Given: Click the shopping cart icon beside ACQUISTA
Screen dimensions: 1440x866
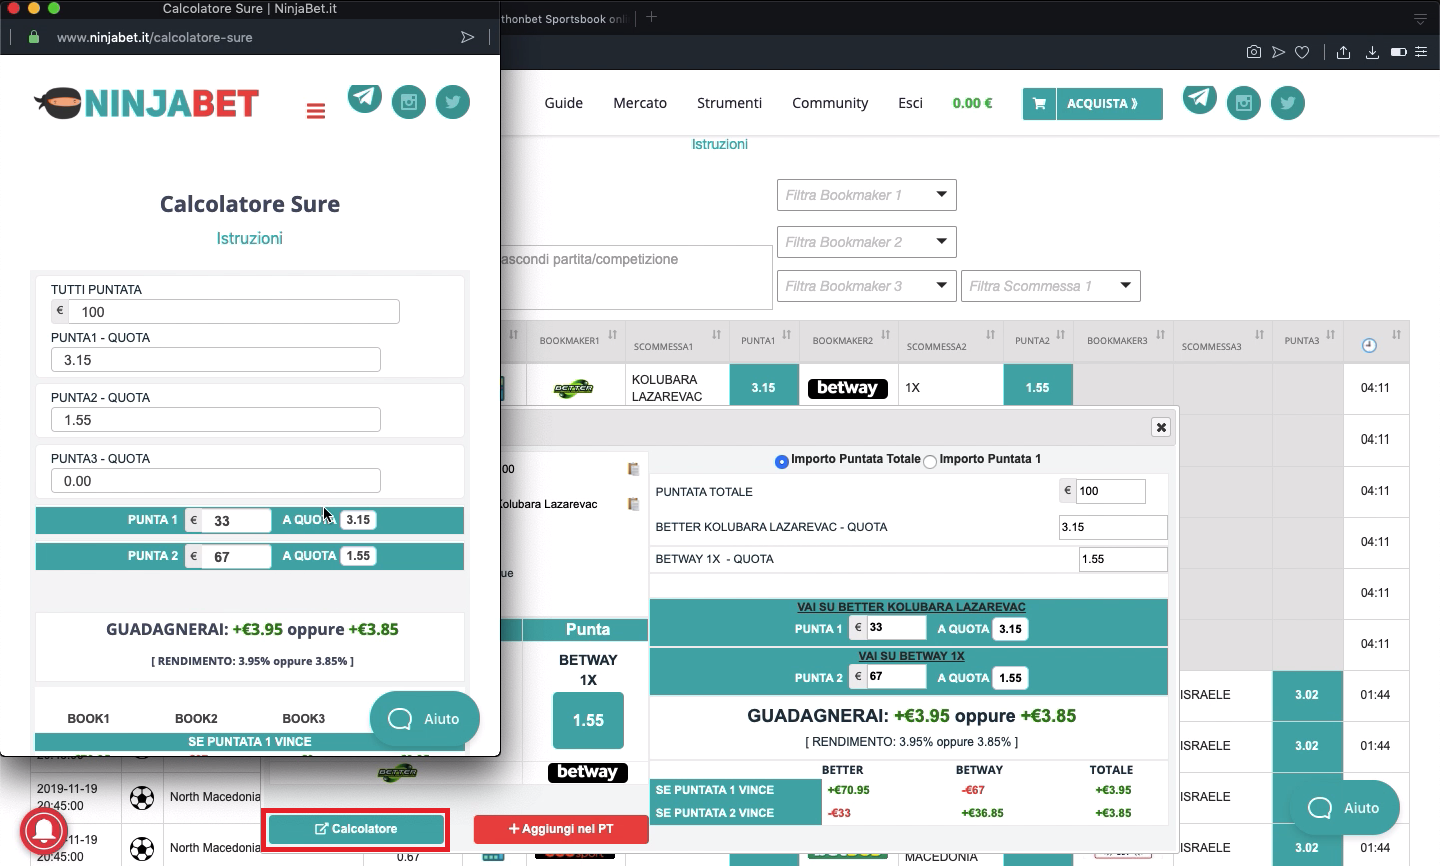Looking at the screenshot, I should click(1039, 103).
